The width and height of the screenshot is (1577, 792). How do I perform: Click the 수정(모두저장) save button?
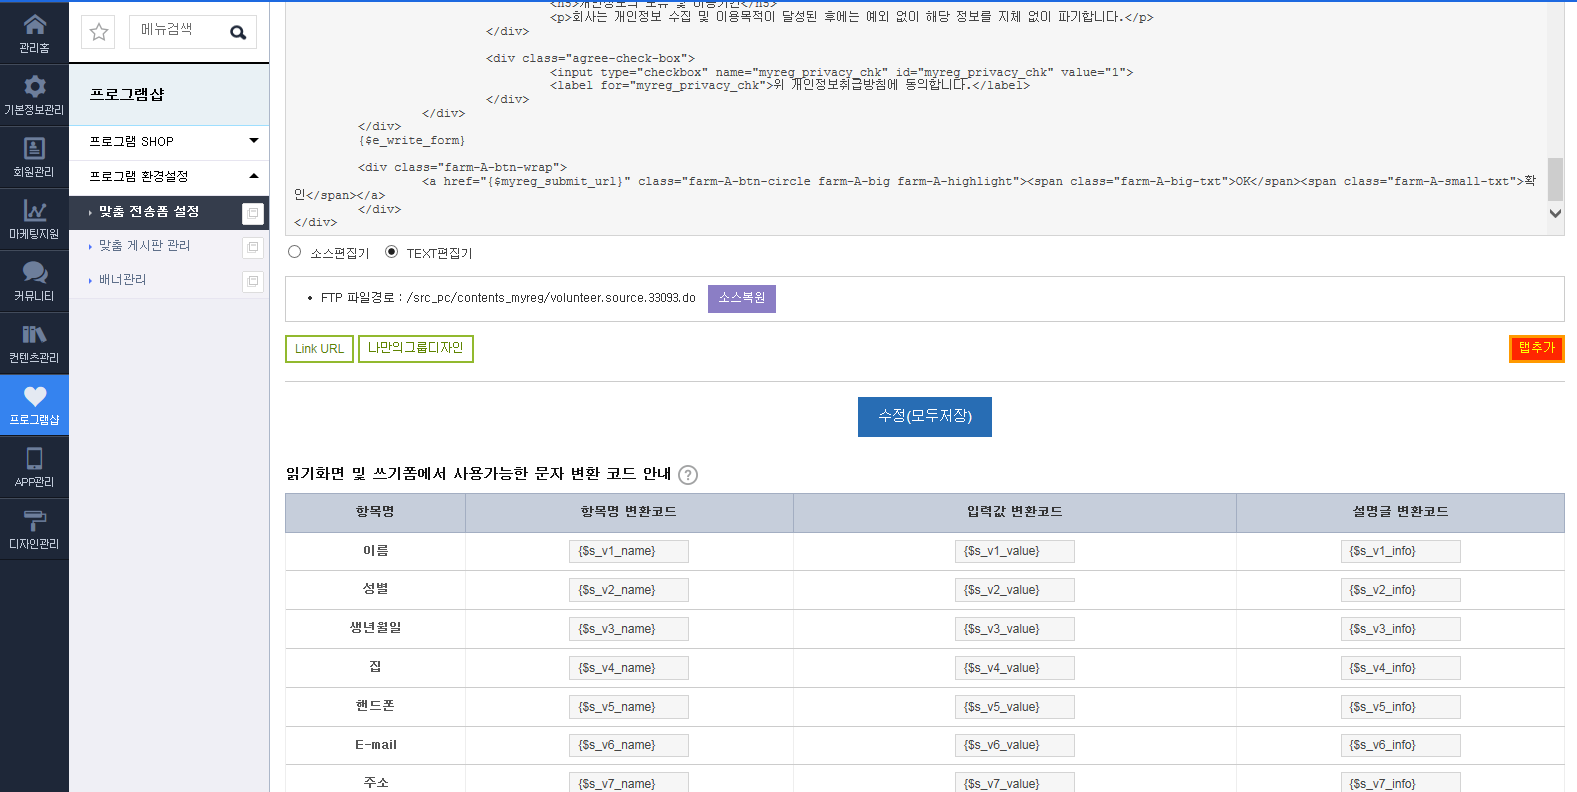(925, 417)
